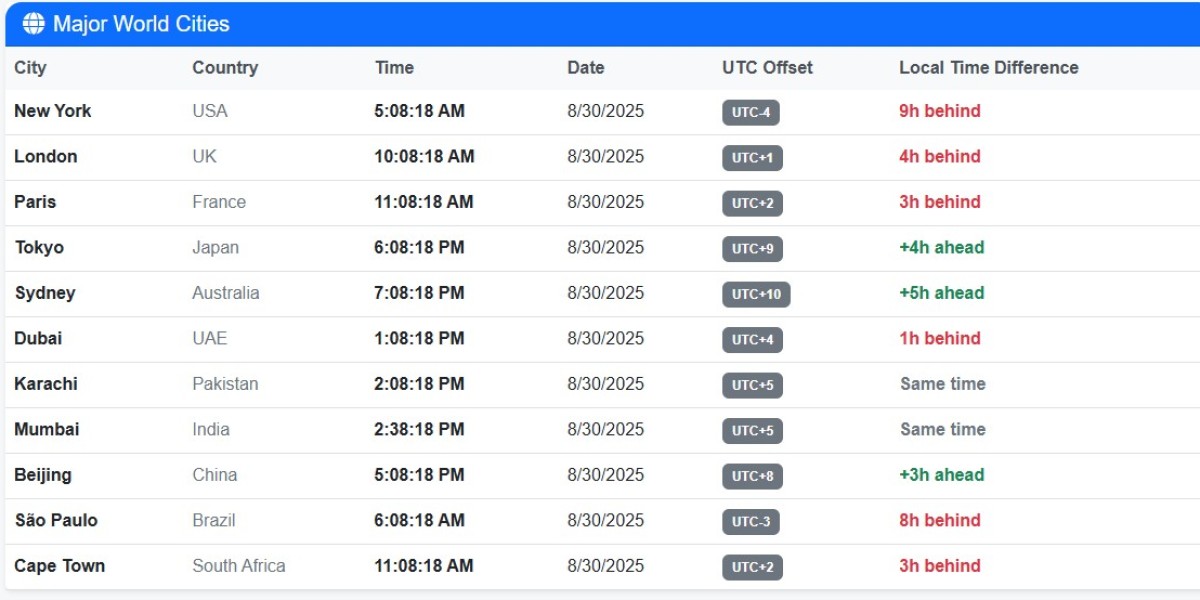The width and height of the screenshot is (1200, 600).
Task: Click the Dubai city name
Action: [36, 339]
